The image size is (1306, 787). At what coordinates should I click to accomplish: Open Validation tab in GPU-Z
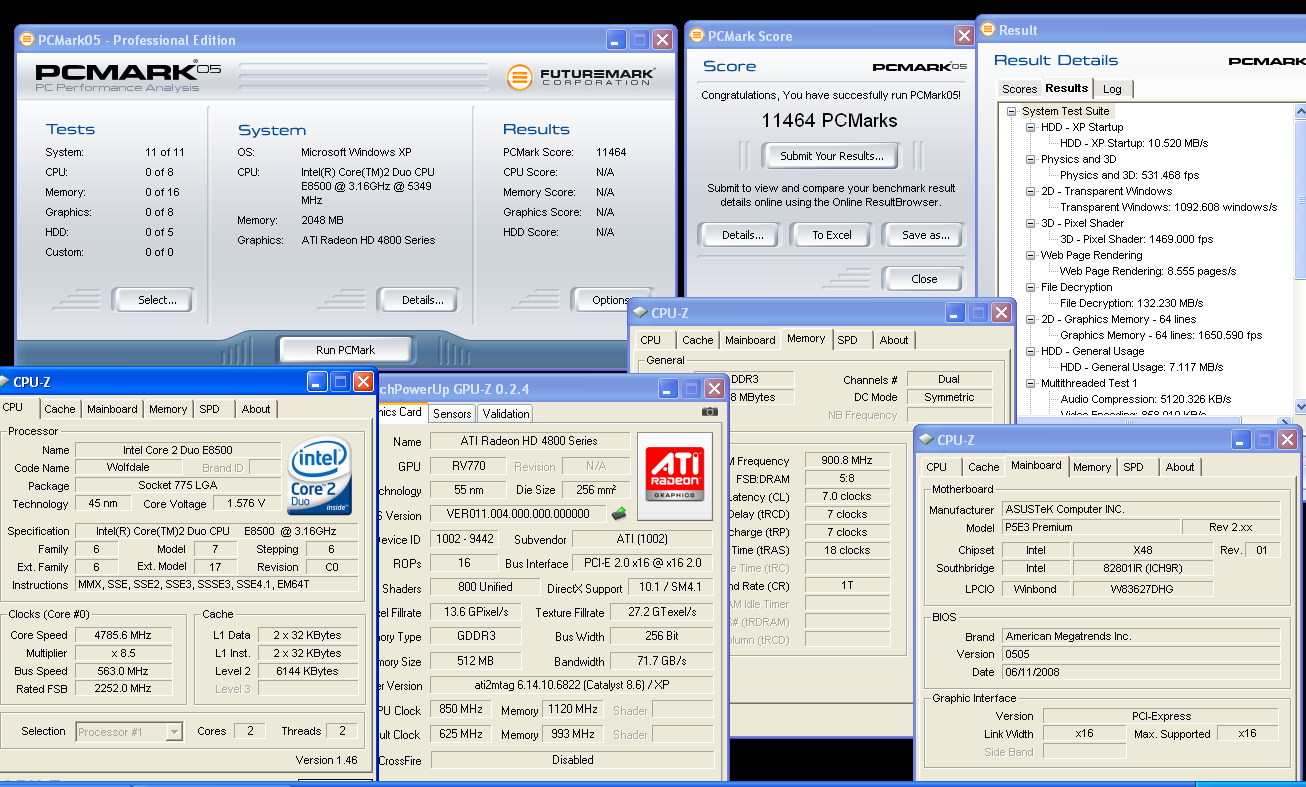point(506,413)
